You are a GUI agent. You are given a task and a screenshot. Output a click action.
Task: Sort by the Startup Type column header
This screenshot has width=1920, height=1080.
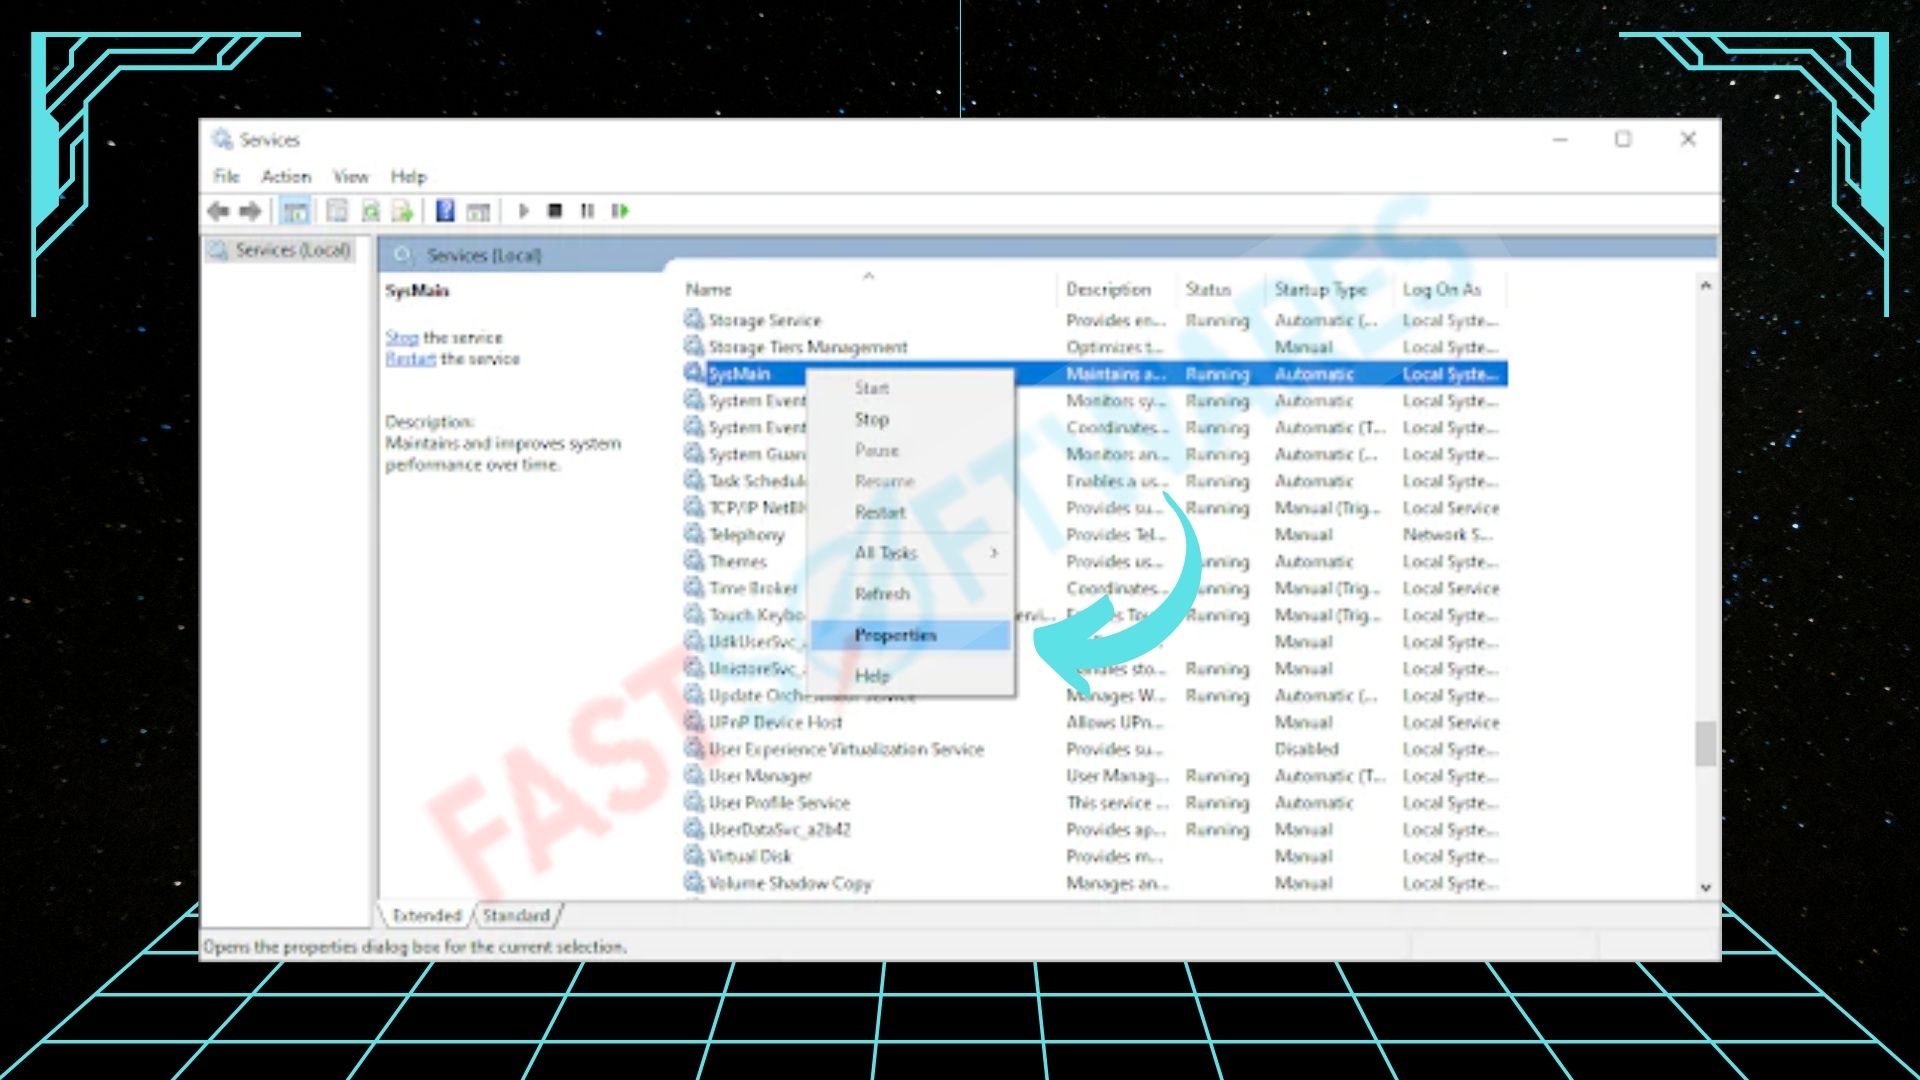pyautogui.click(x=1330, y=289)
